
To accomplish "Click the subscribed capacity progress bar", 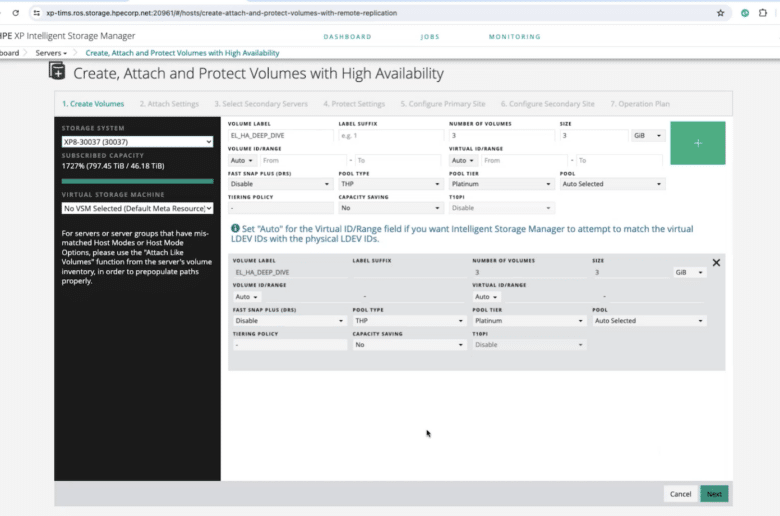I will pyautogui.click(x=137, y=181).
